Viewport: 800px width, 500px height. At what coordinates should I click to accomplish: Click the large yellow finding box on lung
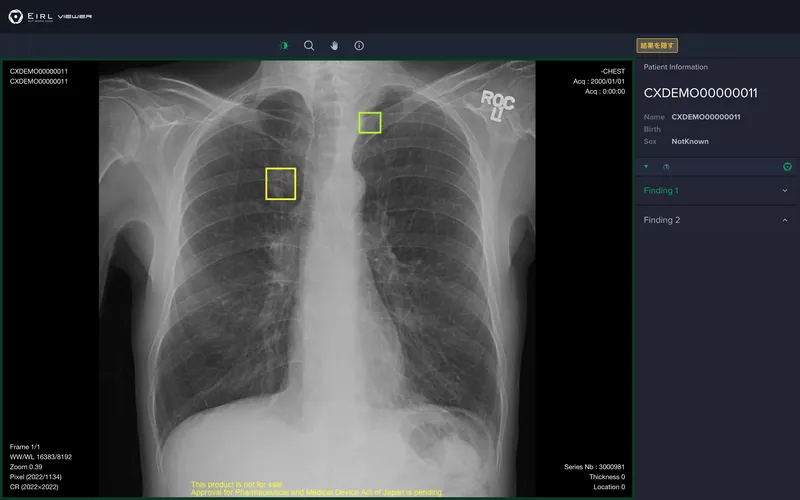281,184
